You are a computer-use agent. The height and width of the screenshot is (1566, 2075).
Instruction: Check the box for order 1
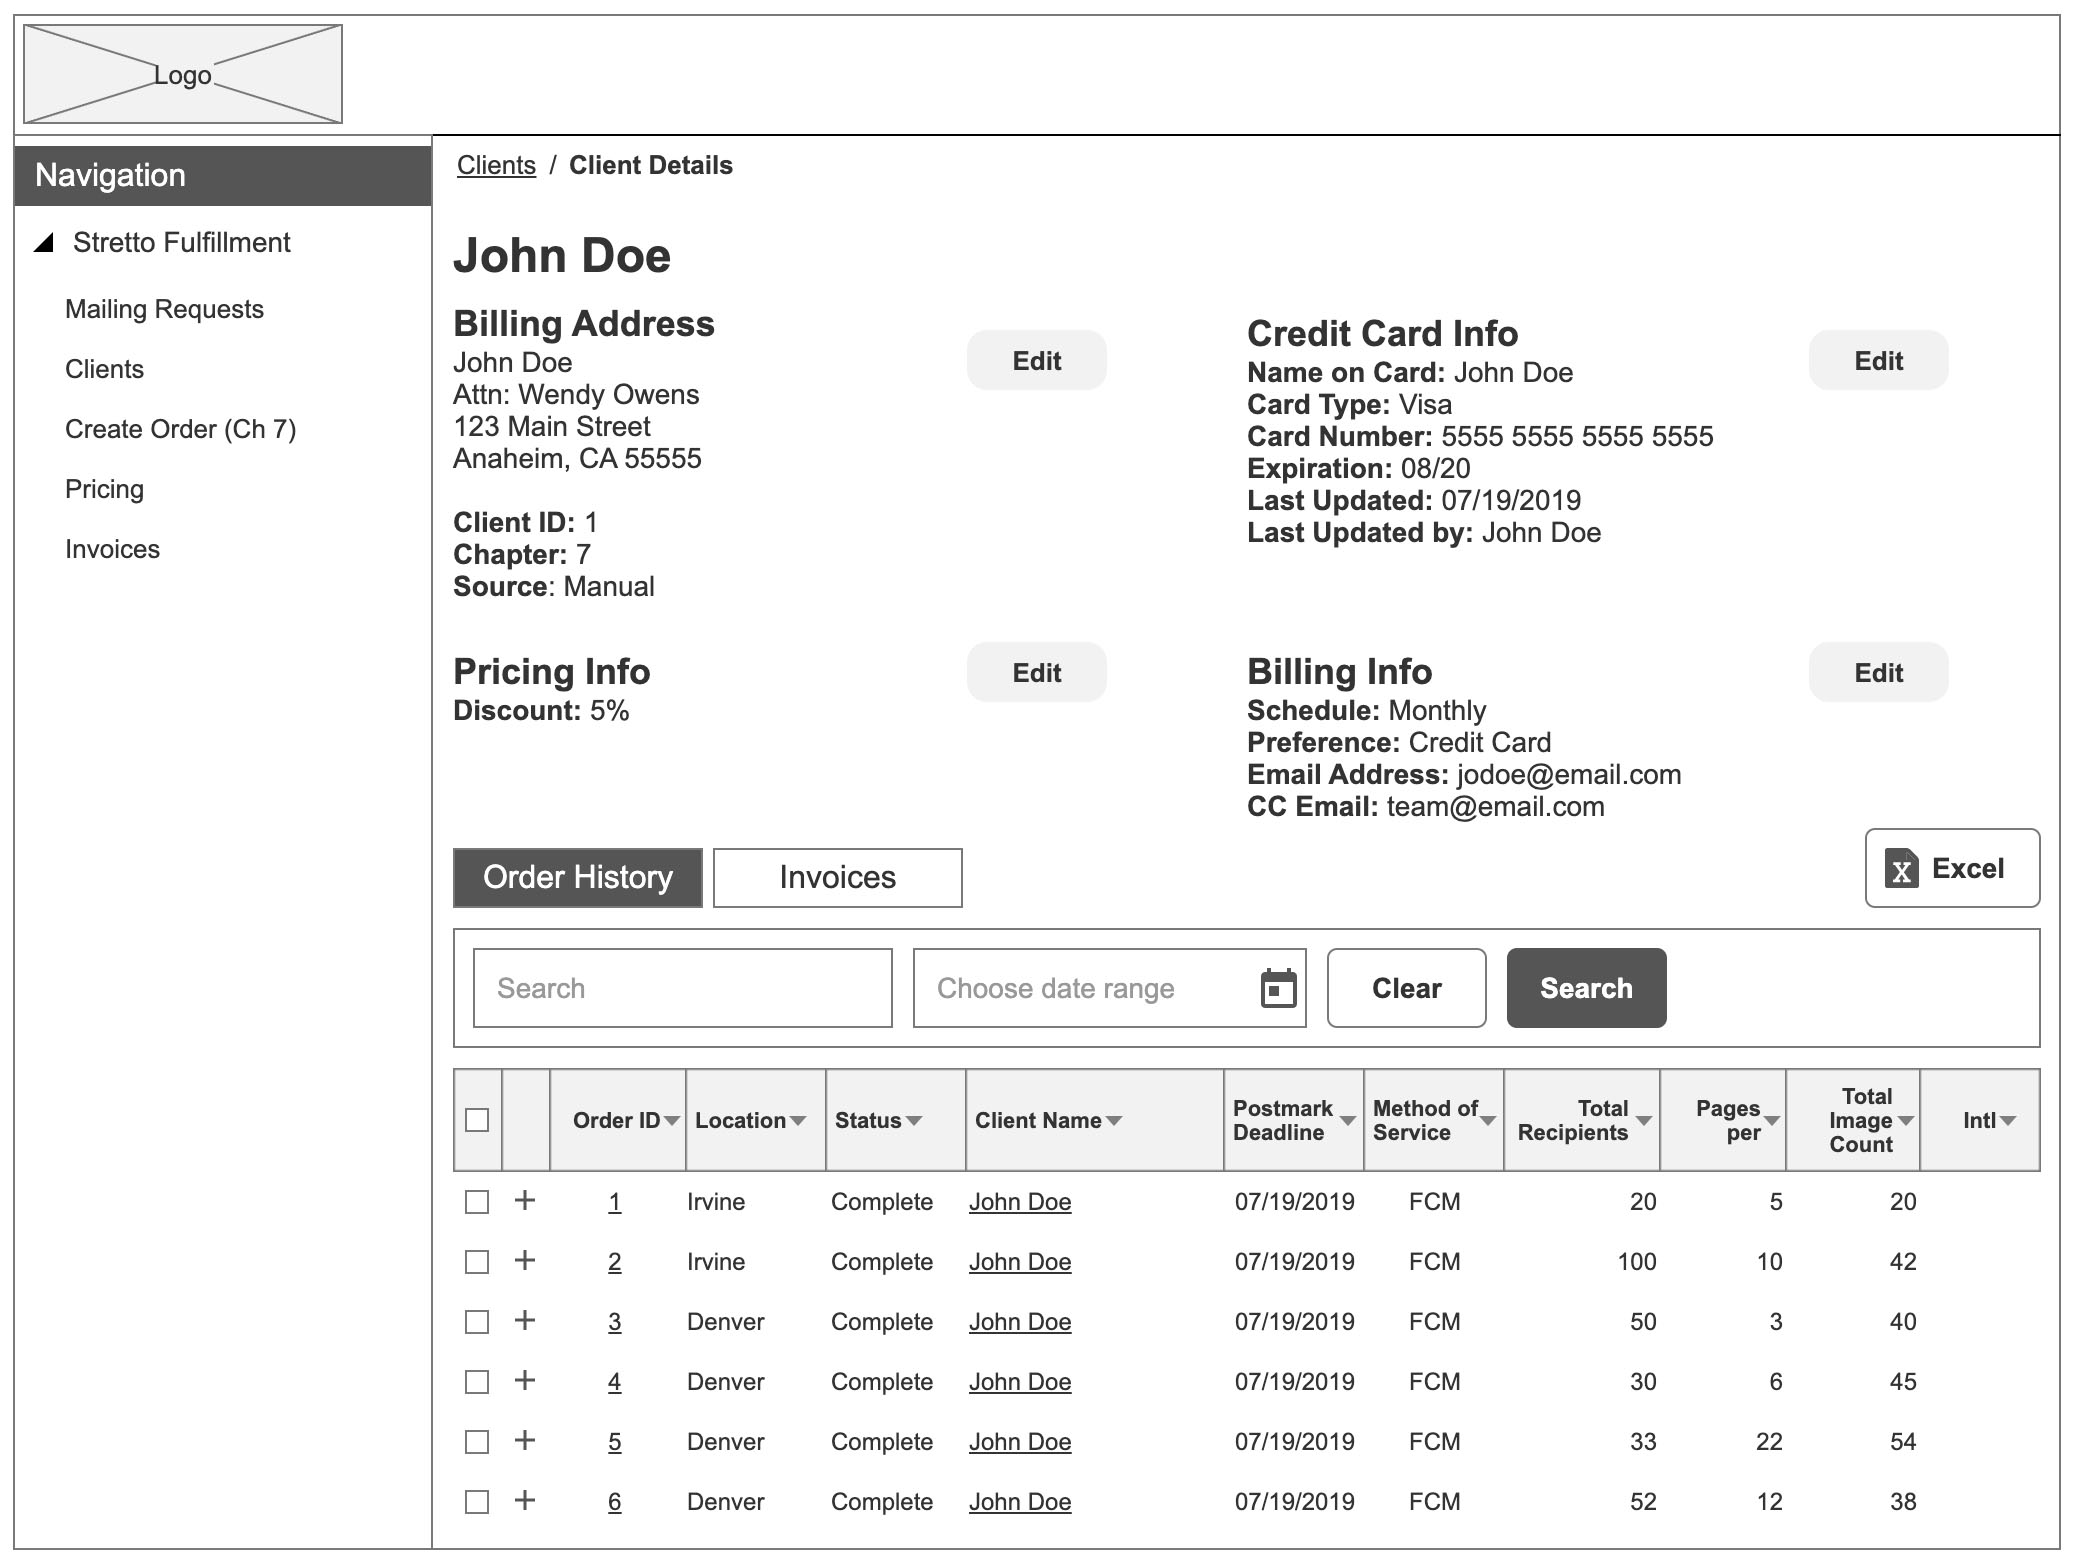click(477, 1202)
